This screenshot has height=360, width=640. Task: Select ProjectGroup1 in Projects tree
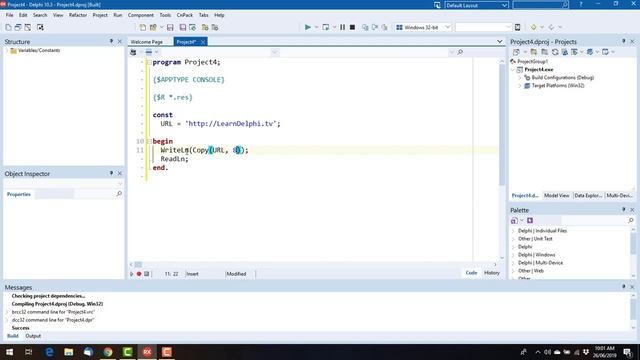(x=532, y=62)
